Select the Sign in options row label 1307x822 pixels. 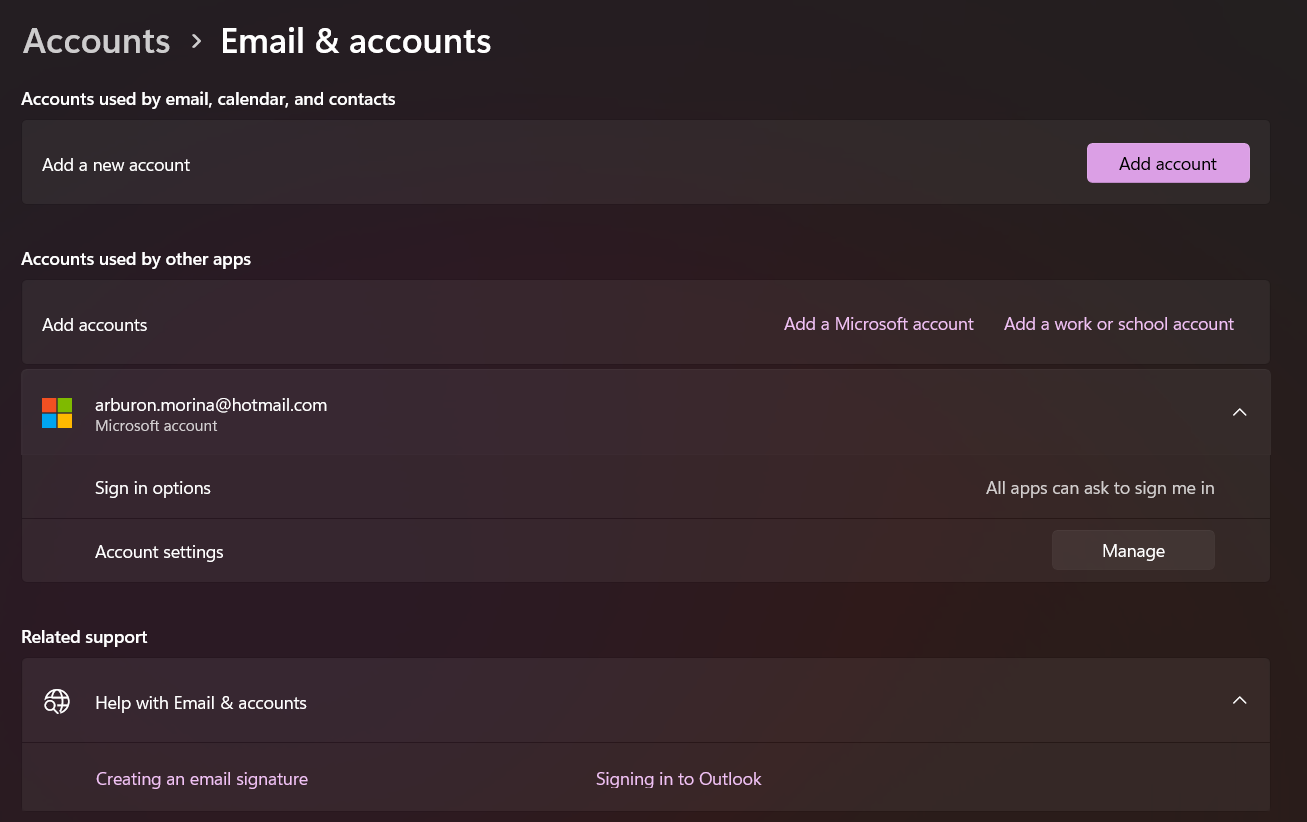153,488
